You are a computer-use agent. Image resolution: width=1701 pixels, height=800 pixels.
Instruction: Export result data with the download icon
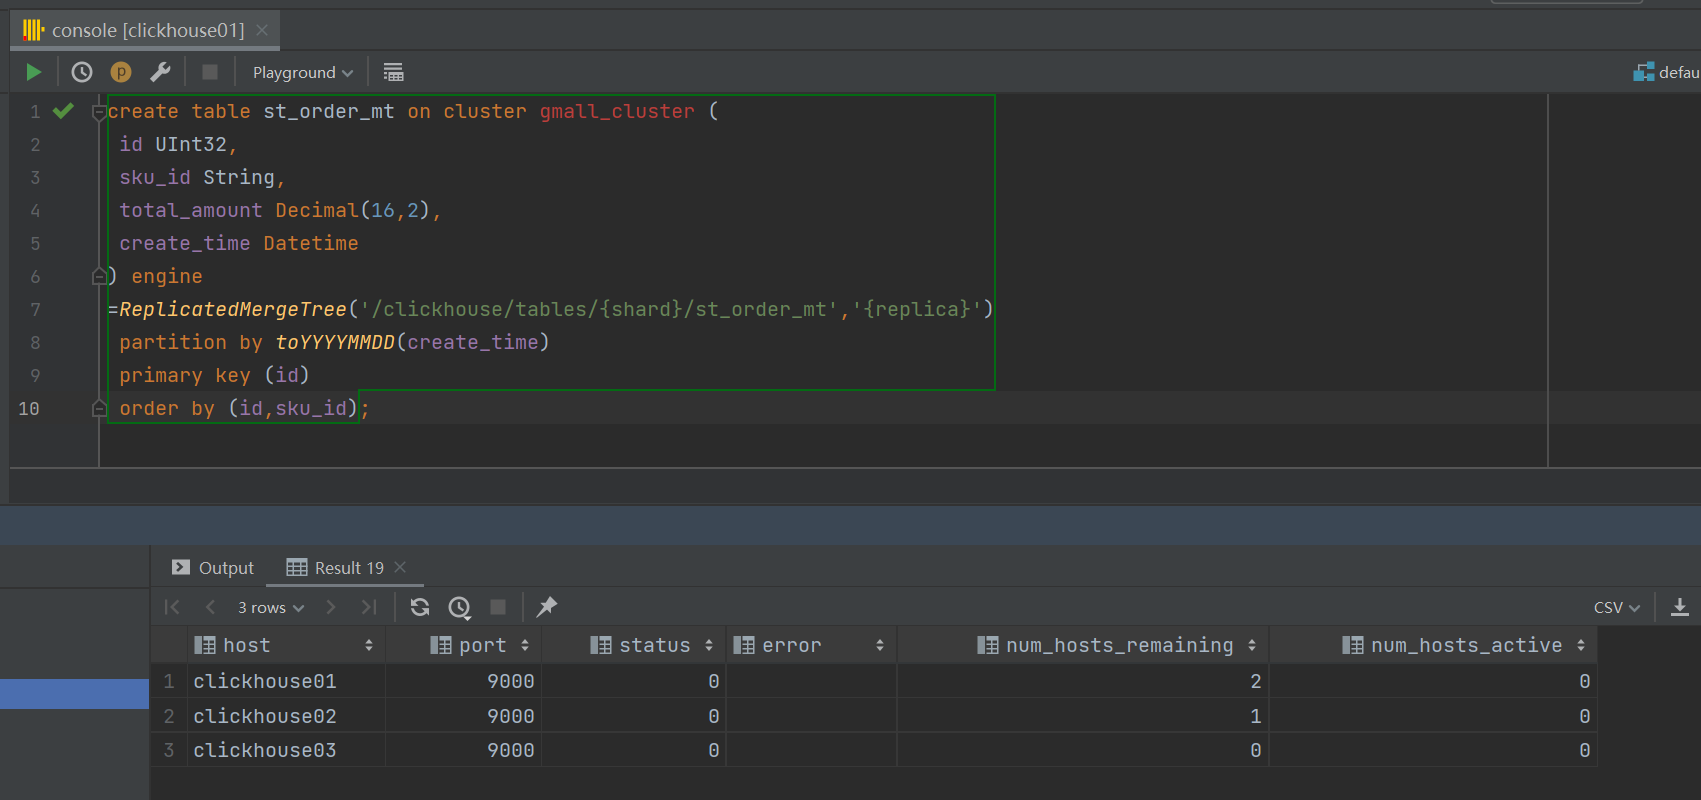1680,607
